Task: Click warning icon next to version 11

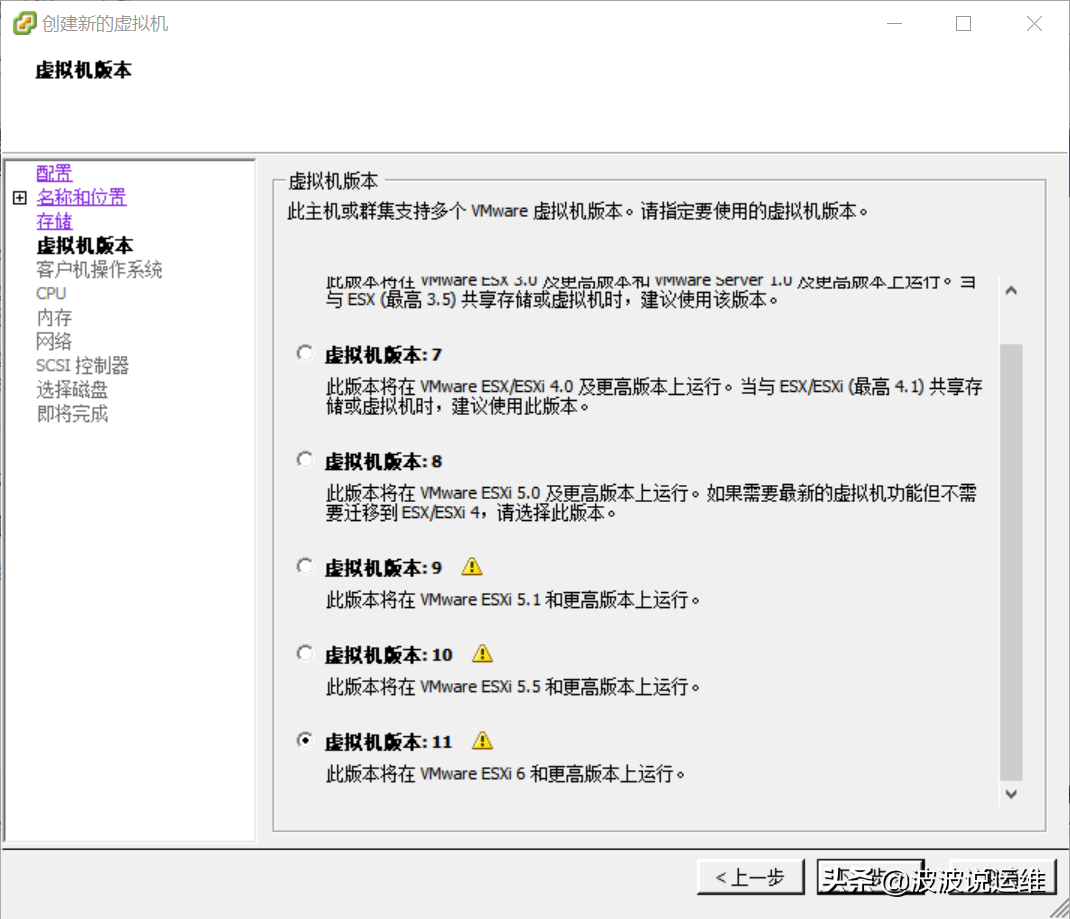Action: [482, 740]
